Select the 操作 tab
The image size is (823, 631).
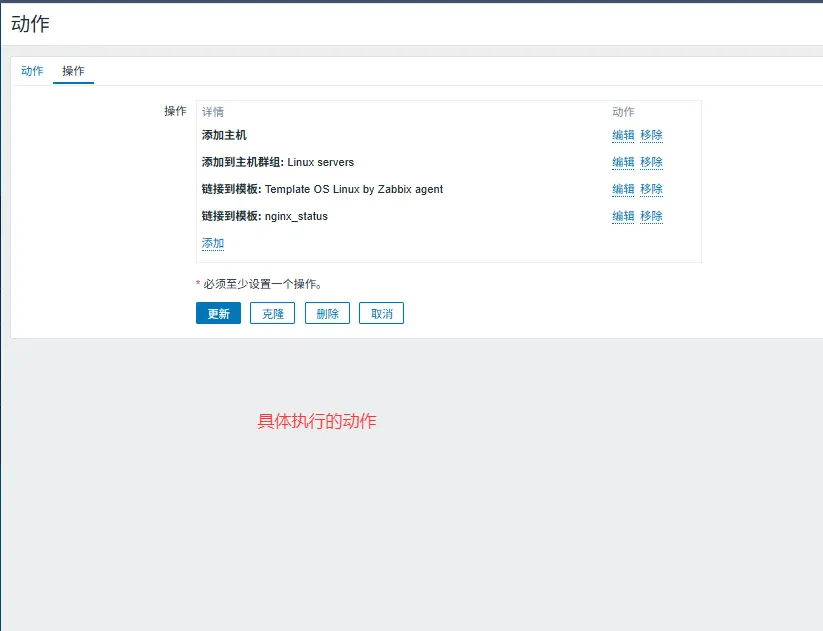73,71
